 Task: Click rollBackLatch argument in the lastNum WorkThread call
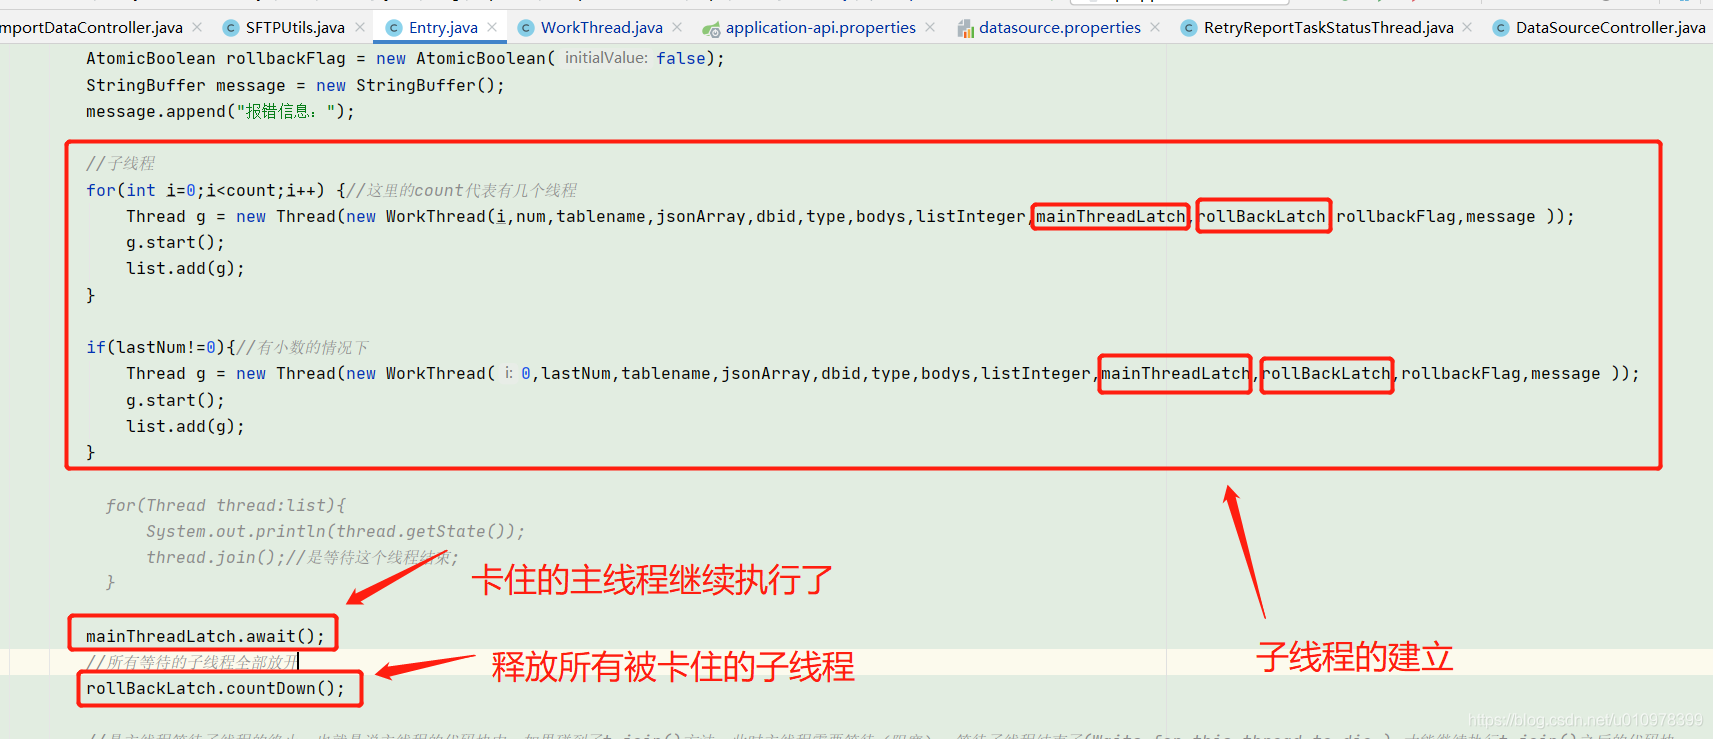pyautogui.click(x=1326, y=373)
